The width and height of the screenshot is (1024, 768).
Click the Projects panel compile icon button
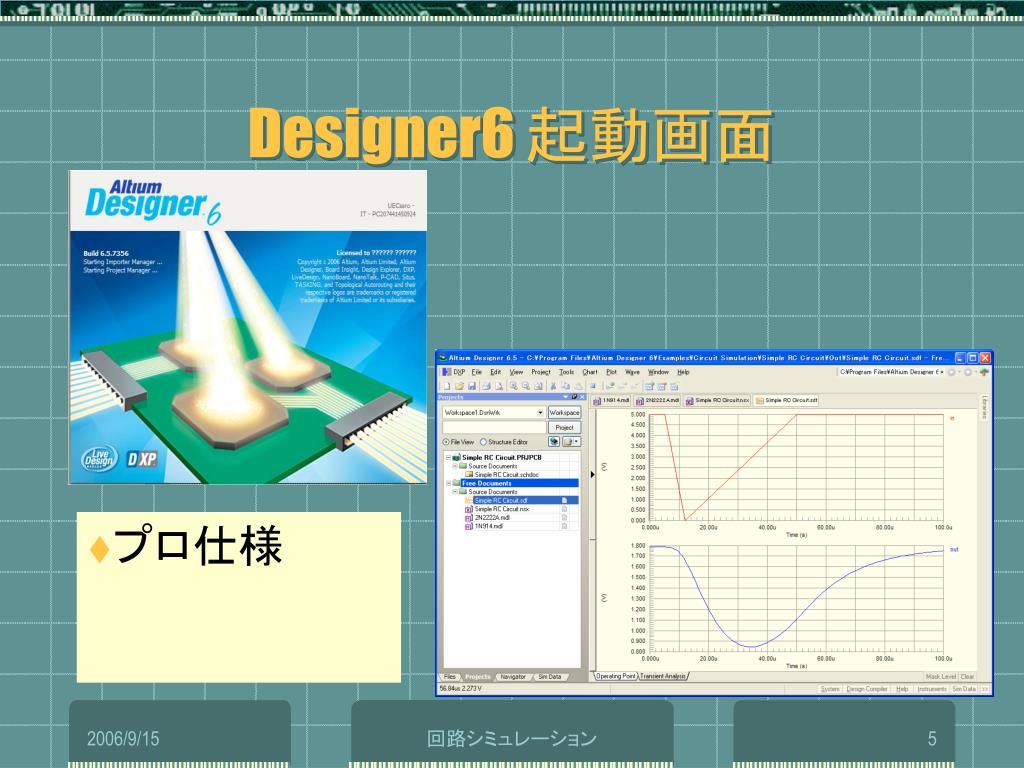(554, 441)
